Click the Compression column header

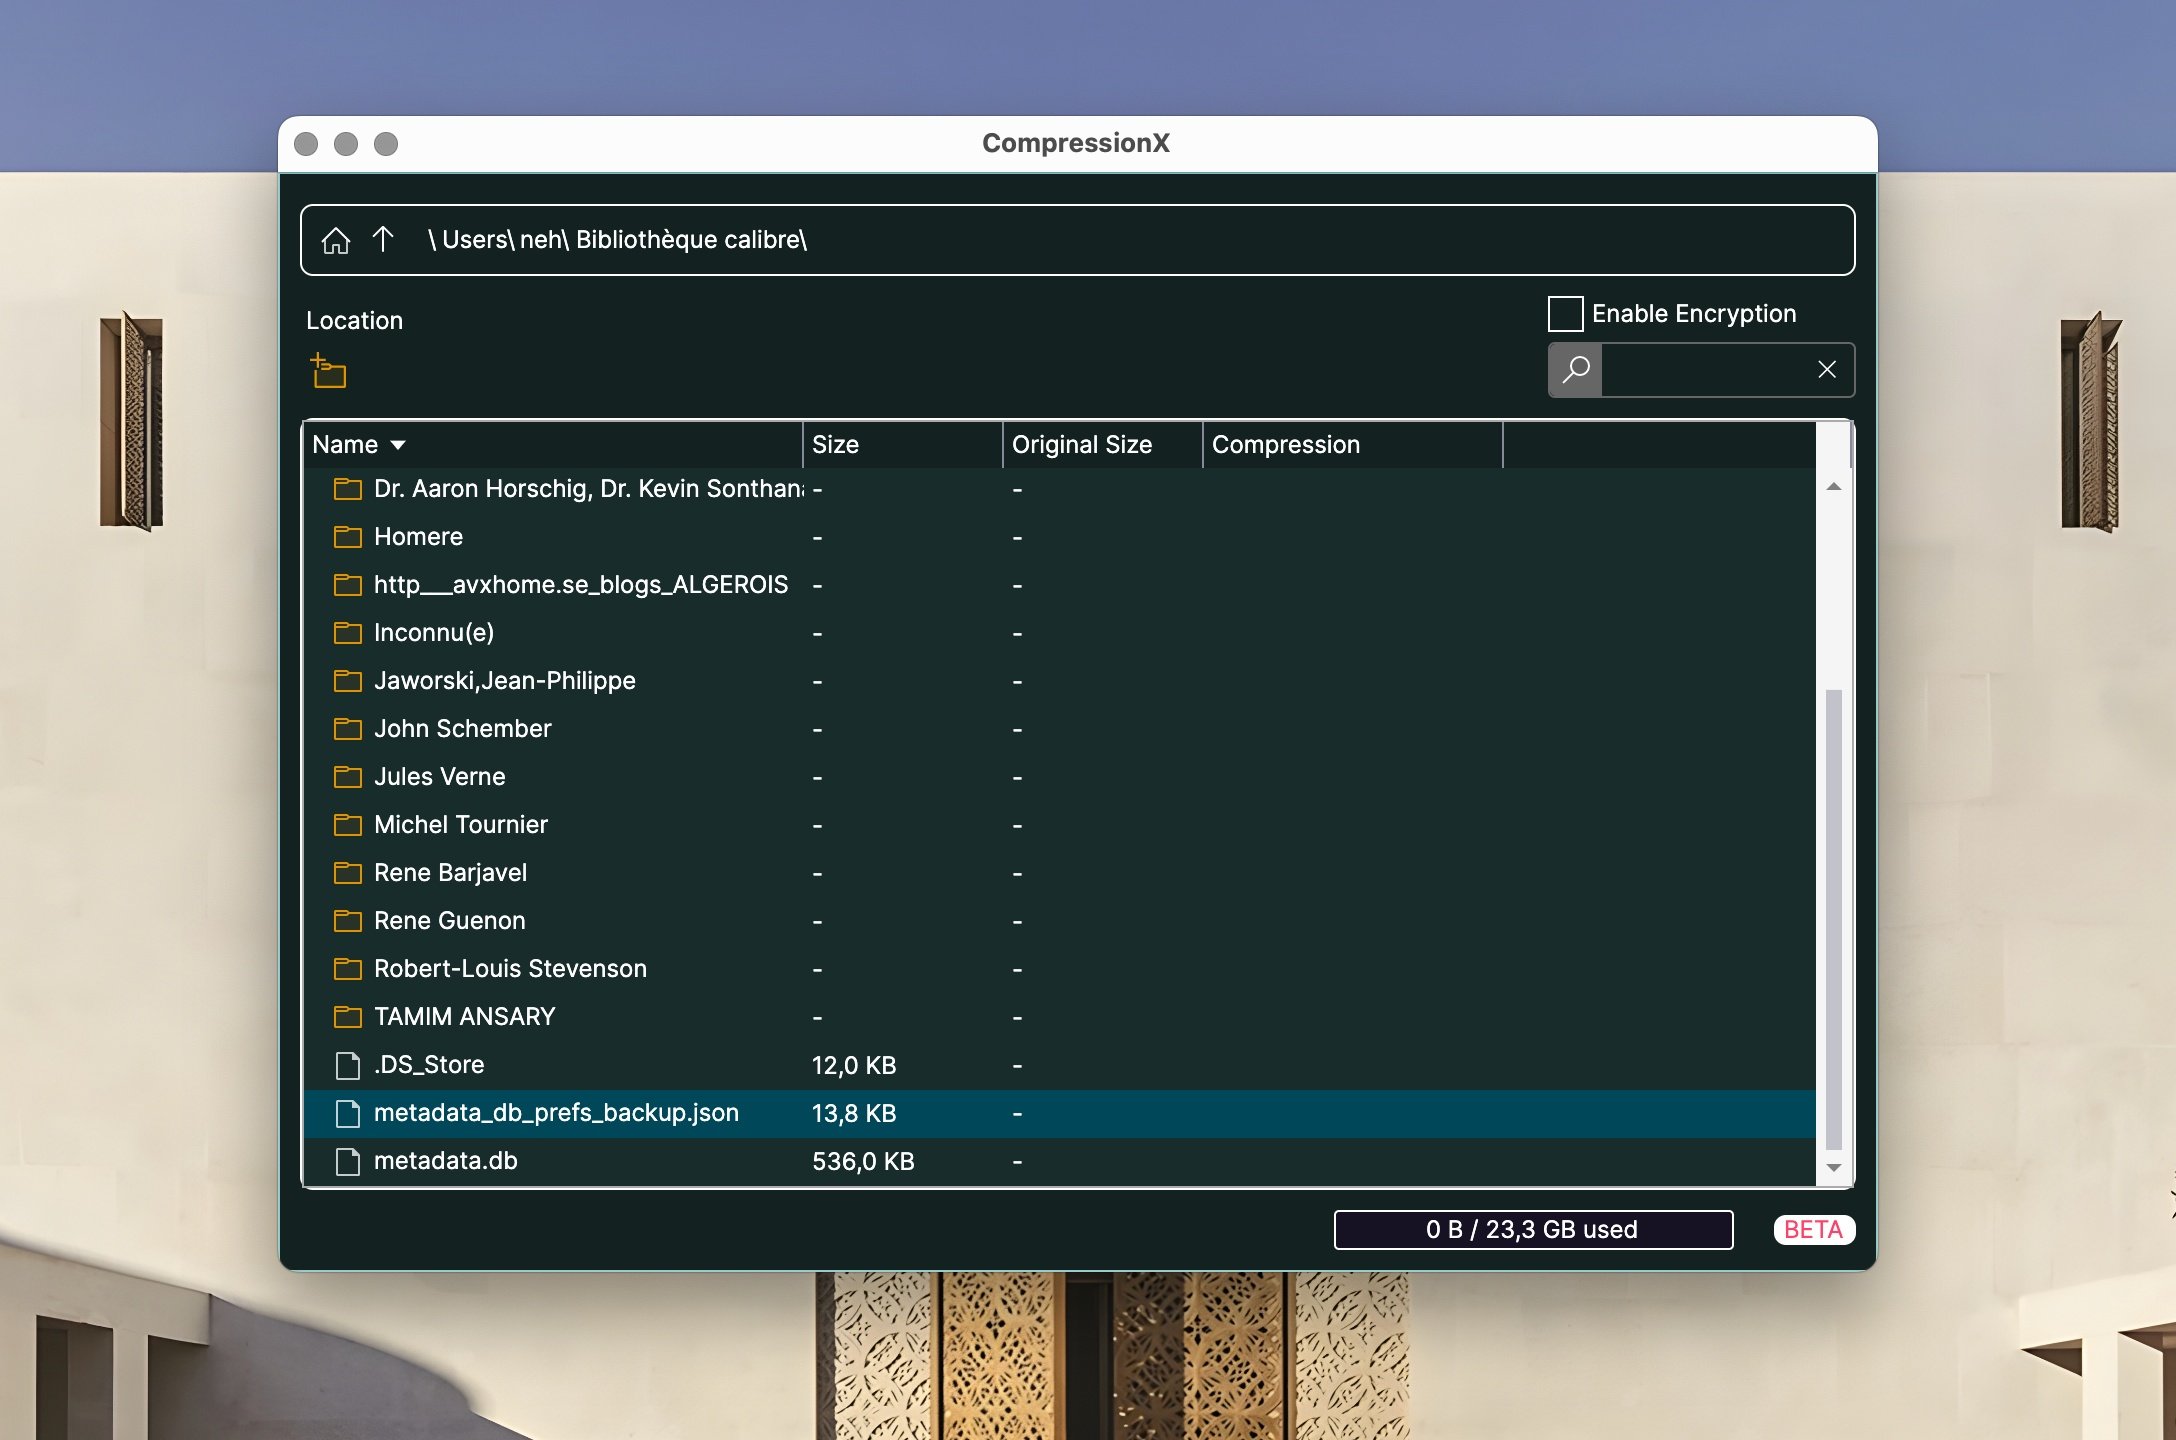click(x=1286, y=444)
